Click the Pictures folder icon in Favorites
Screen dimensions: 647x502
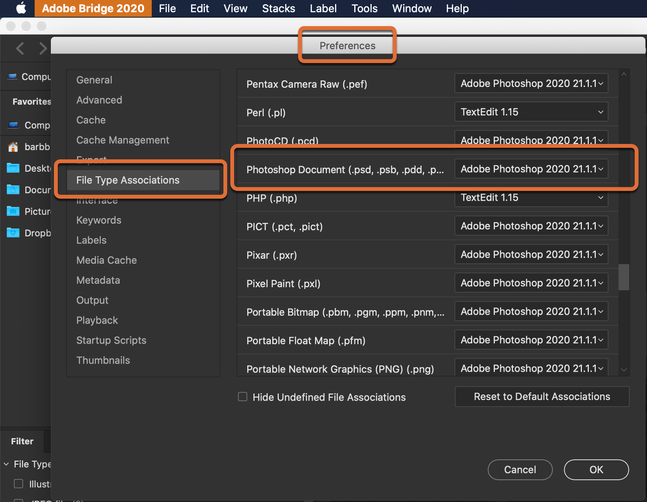click(14, 211)
